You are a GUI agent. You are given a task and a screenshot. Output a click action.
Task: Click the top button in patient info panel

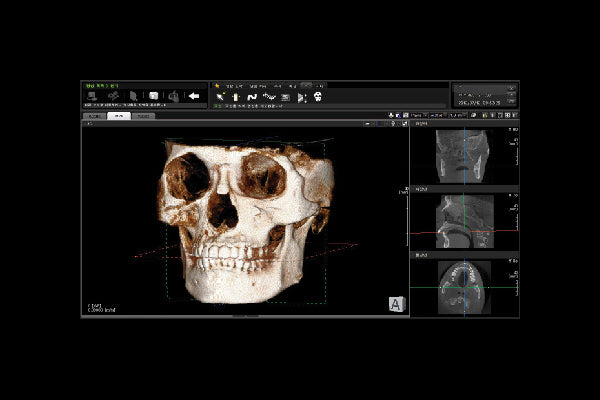[x=512, y=88]
